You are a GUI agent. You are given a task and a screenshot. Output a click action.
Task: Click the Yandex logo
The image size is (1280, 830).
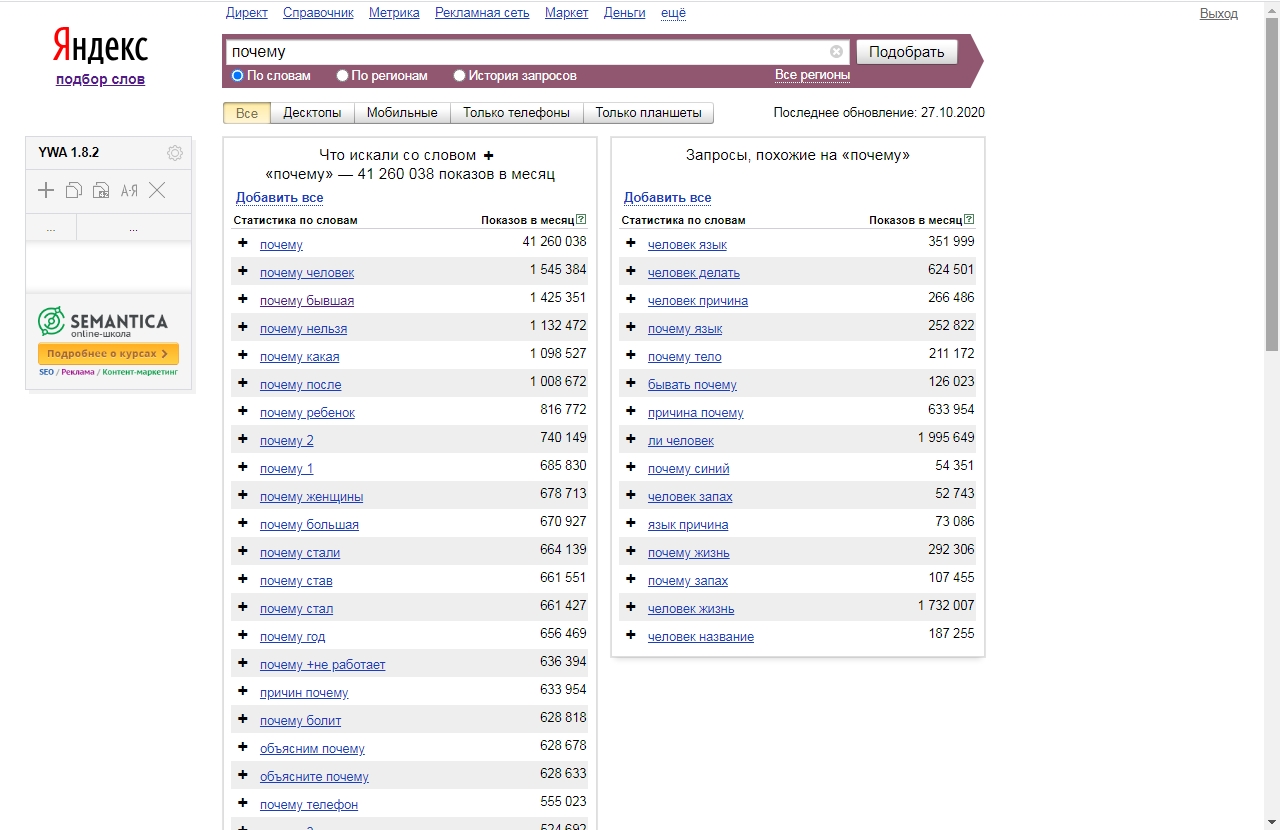coord(100,46)
